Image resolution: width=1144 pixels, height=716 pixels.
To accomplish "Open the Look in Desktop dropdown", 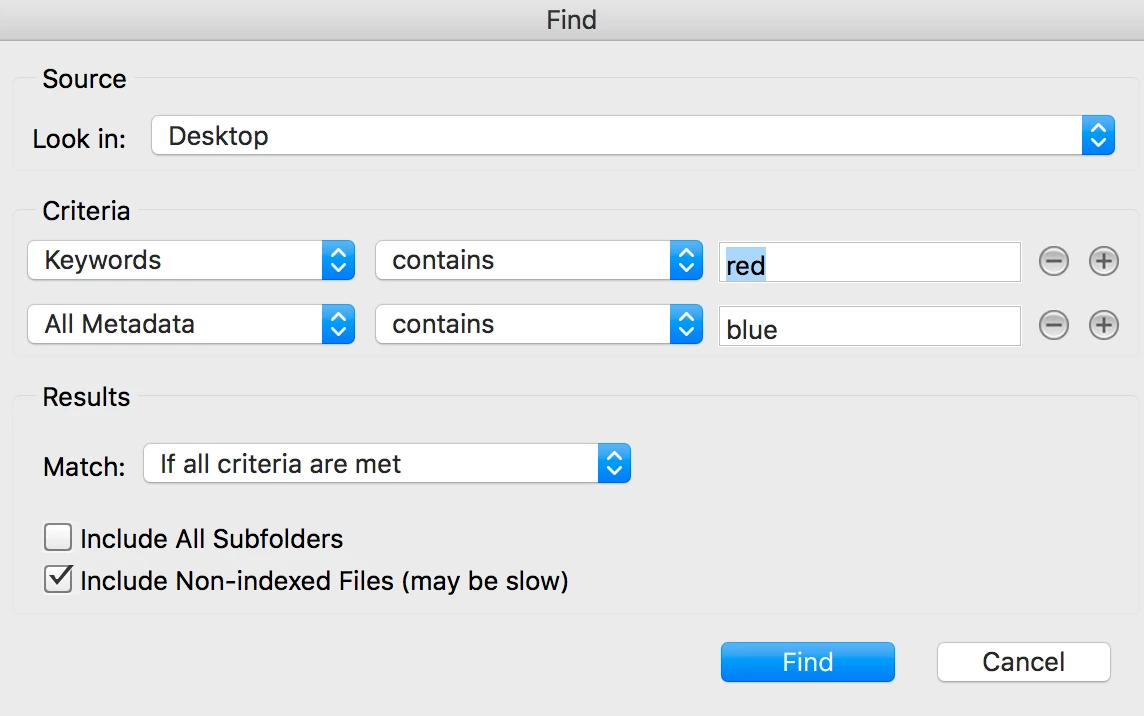I will tap(632, 136).
